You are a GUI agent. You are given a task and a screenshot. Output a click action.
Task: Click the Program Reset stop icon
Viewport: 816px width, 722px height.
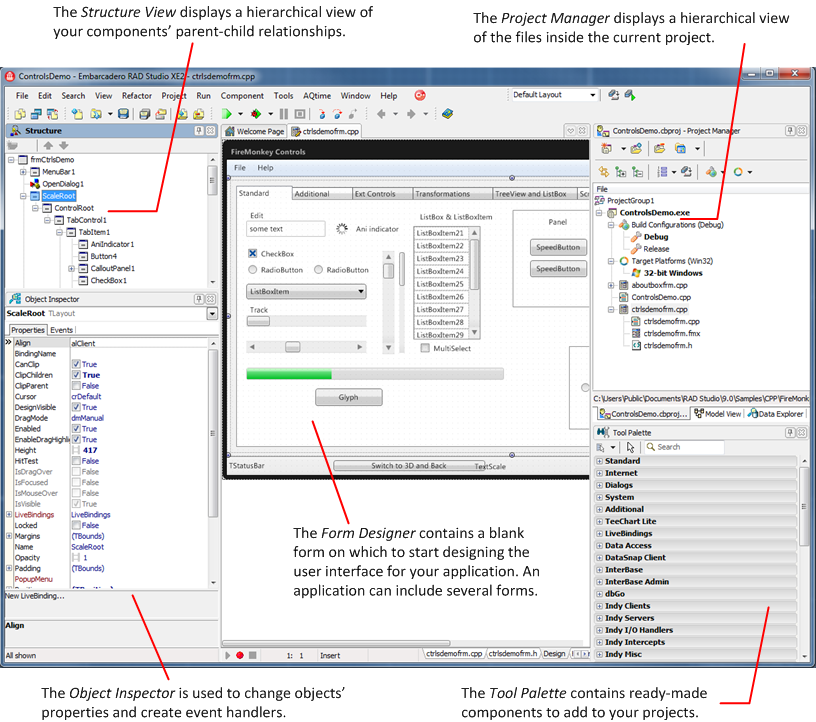pos(300,113)
